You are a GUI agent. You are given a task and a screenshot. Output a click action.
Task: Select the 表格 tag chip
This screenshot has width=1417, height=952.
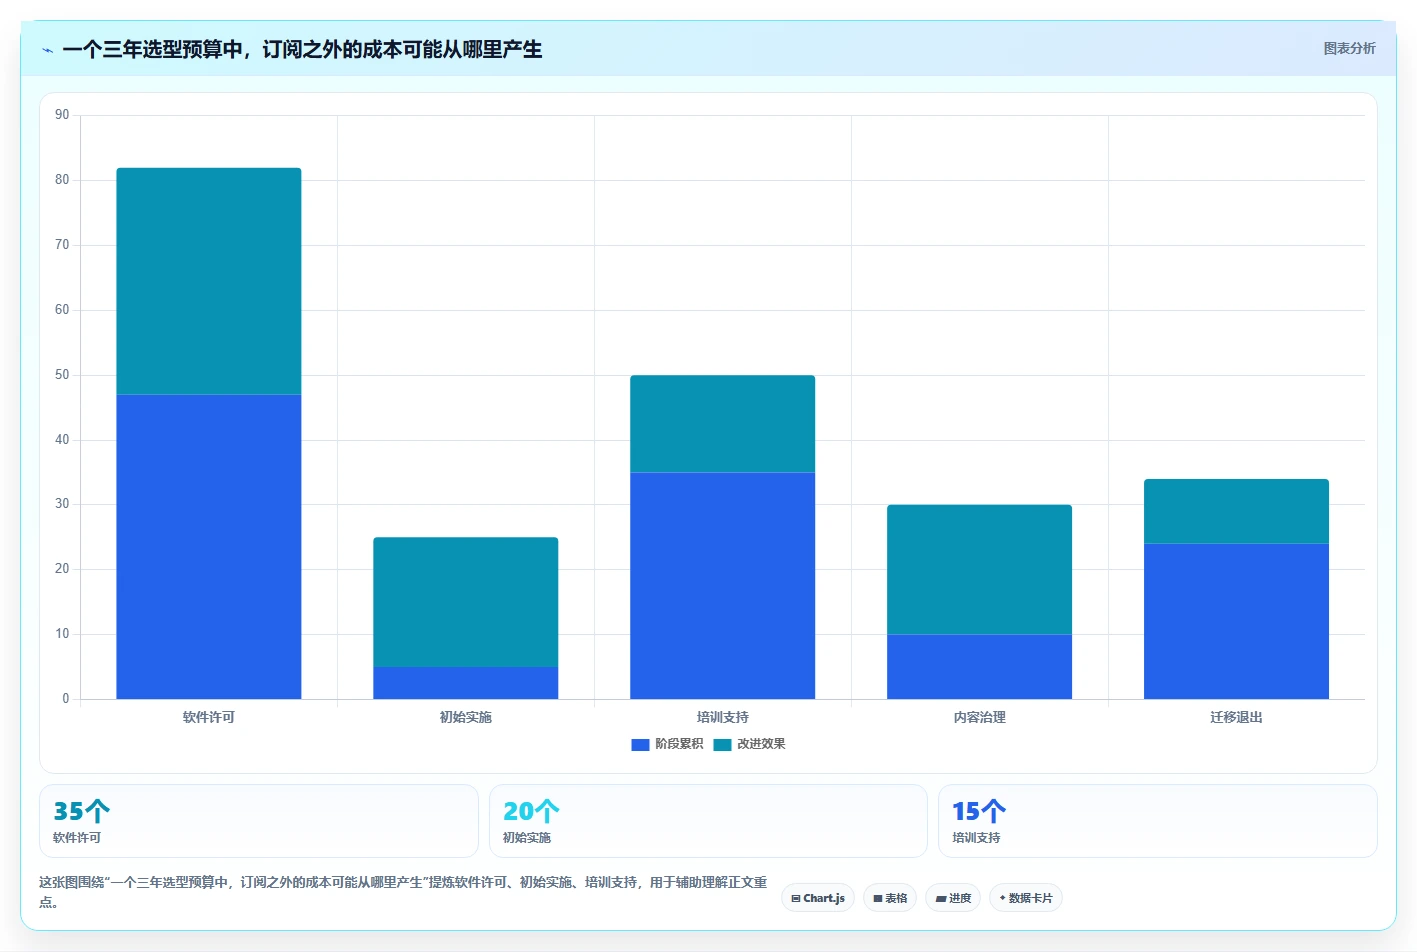pos(890,898)
